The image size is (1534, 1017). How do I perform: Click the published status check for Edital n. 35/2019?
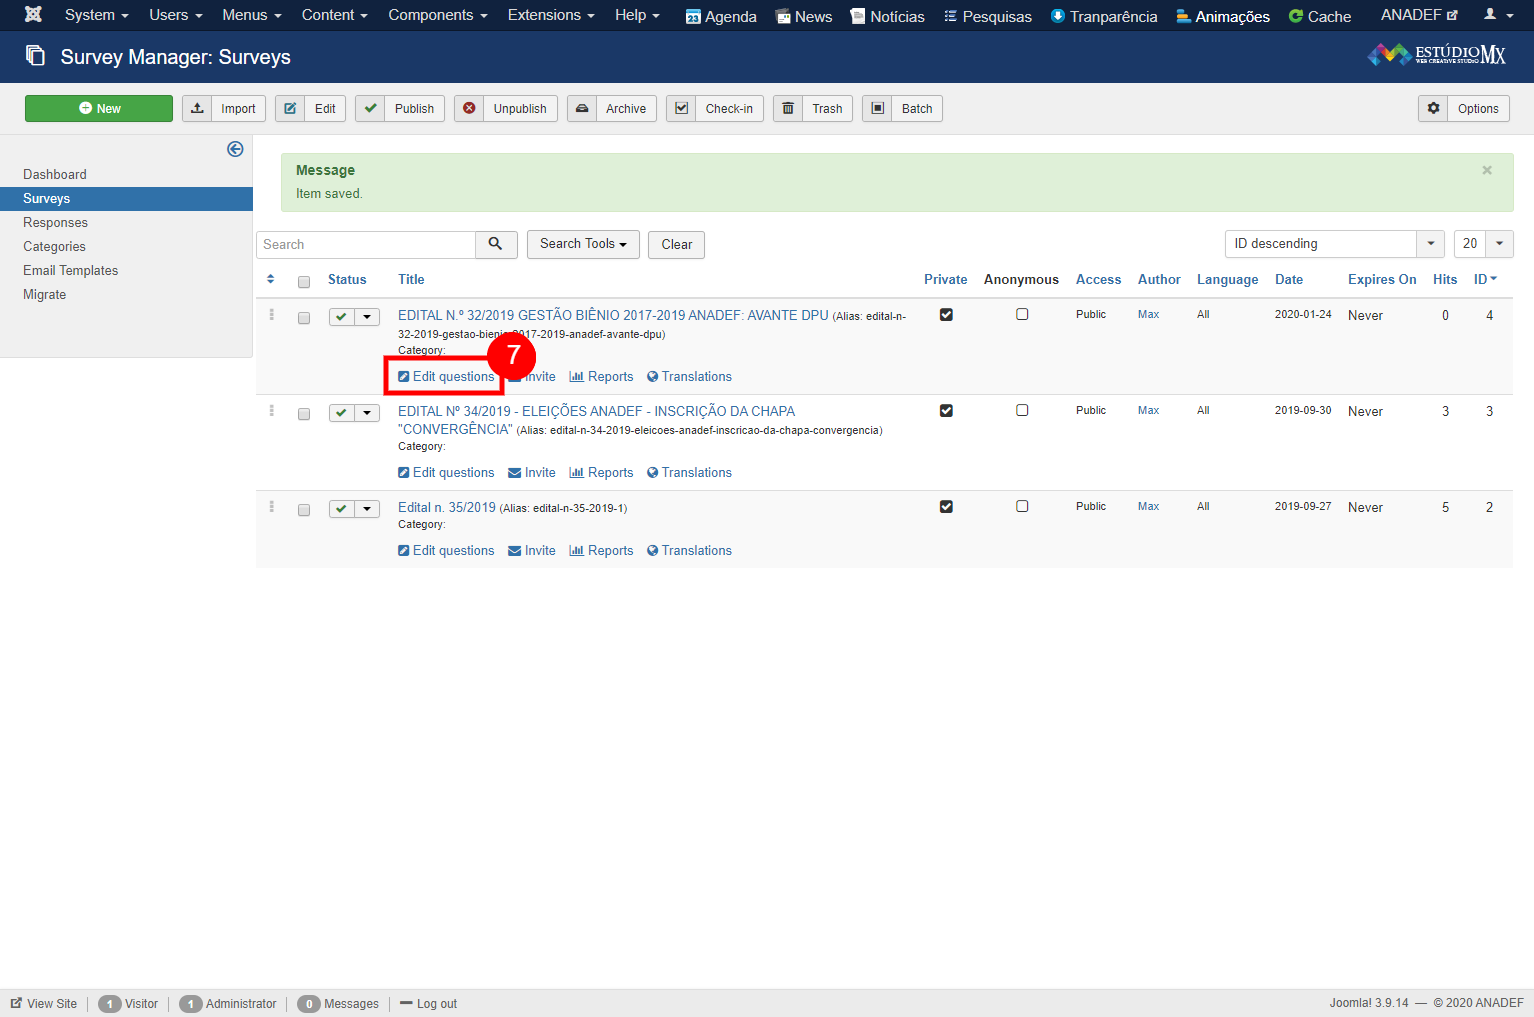342,509
